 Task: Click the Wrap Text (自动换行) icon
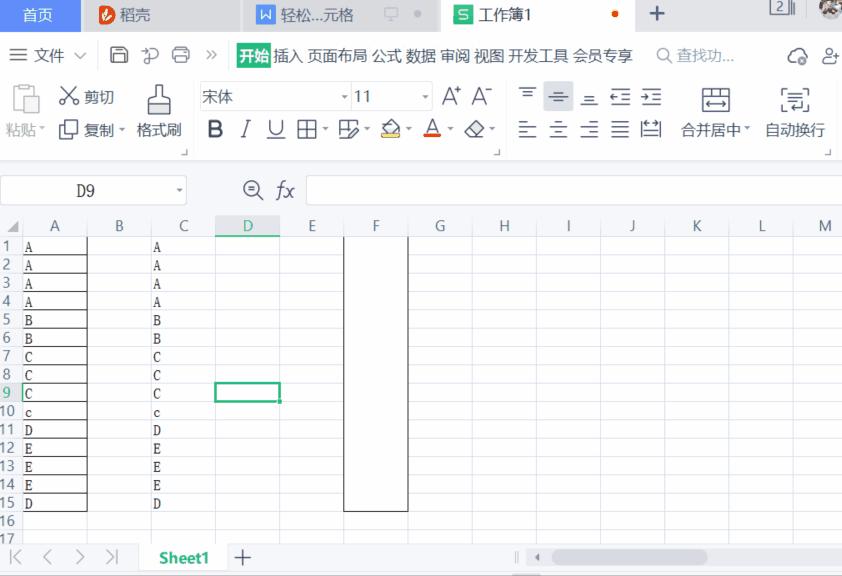[794, 100]
